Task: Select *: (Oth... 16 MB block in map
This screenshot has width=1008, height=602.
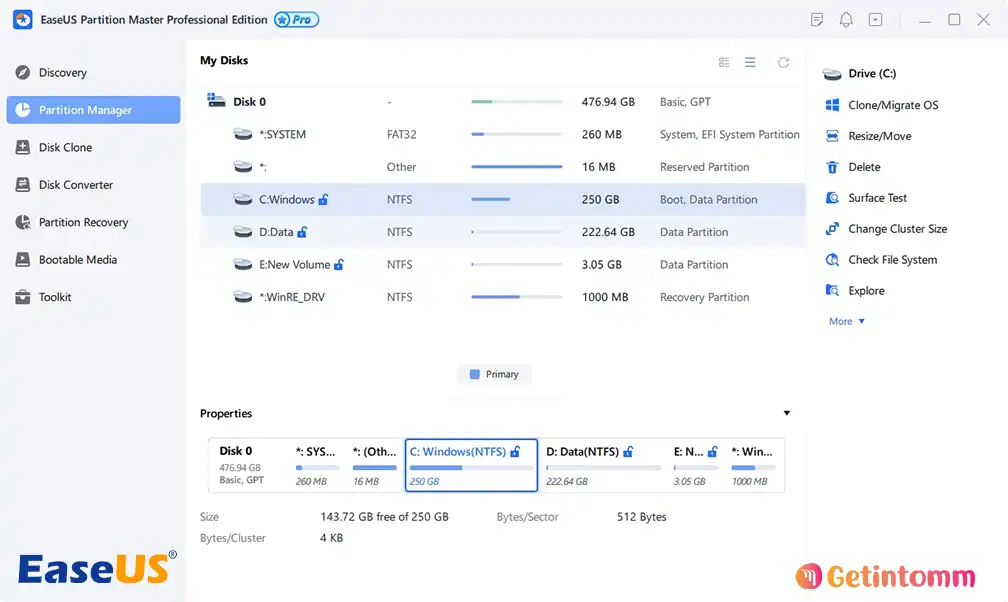Action: (375, 465)
